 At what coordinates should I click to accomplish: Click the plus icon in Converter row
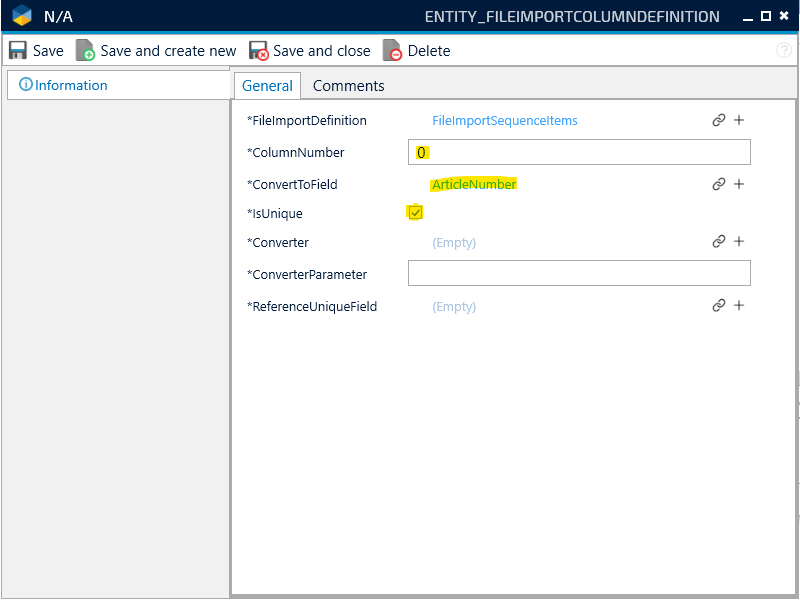[x=739, y=241]
